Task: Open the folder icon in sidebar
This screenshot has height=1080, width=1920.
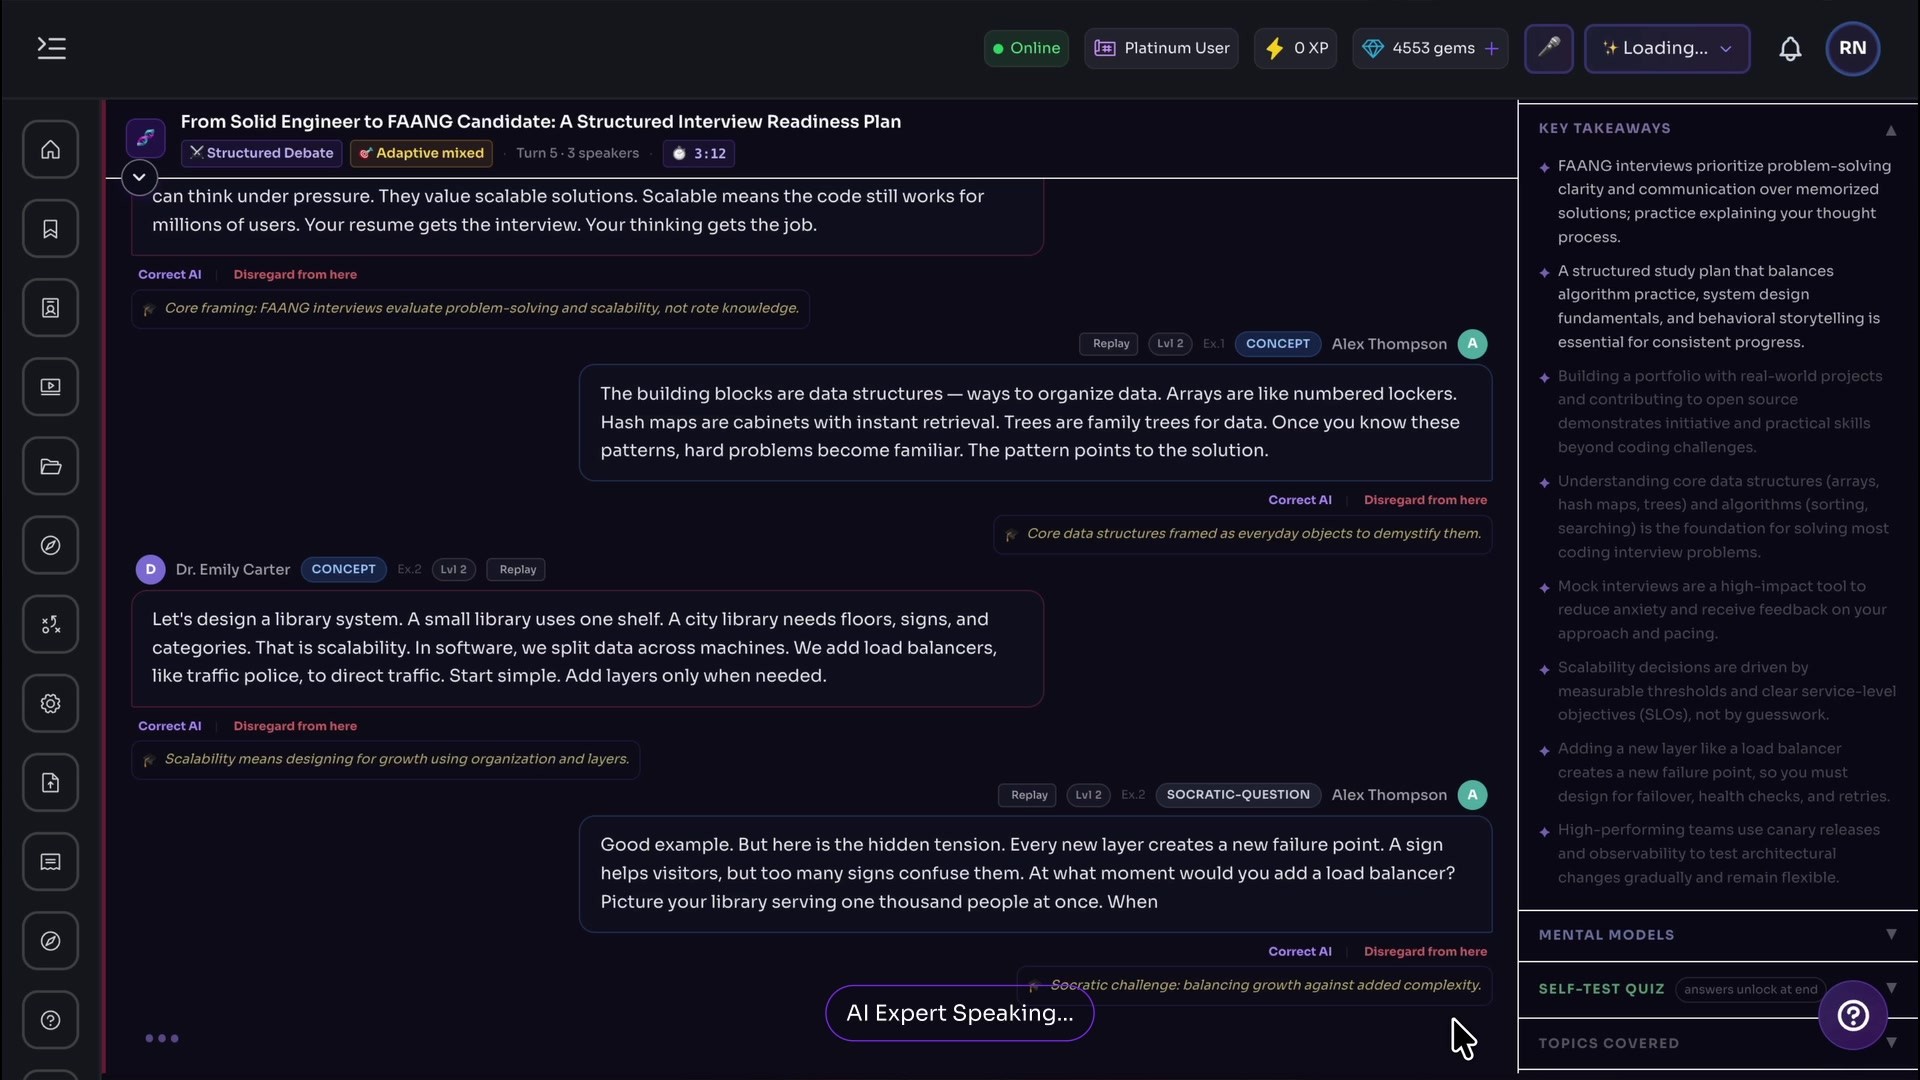Action: tap(50, 466)
